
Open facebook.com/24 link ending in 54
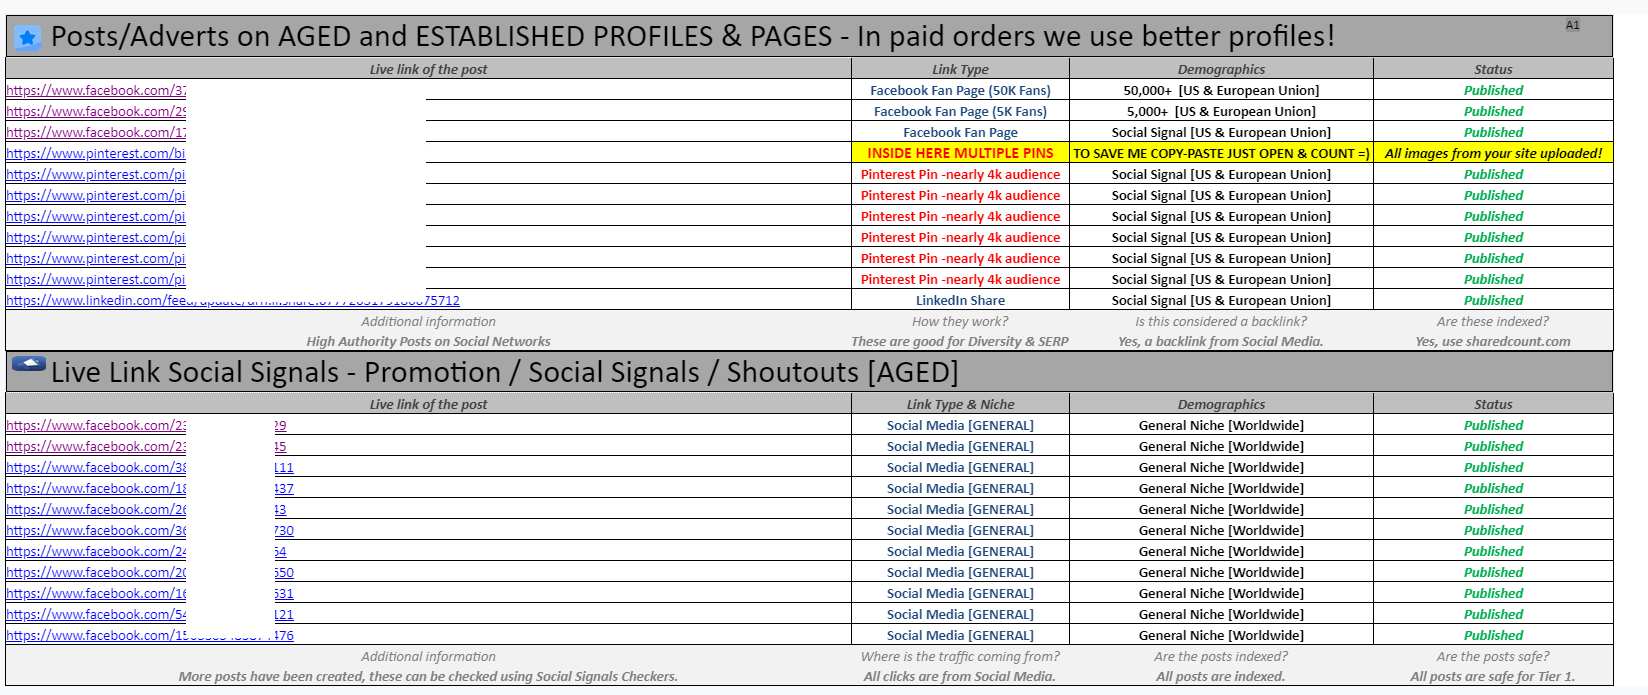click(146, 551)
